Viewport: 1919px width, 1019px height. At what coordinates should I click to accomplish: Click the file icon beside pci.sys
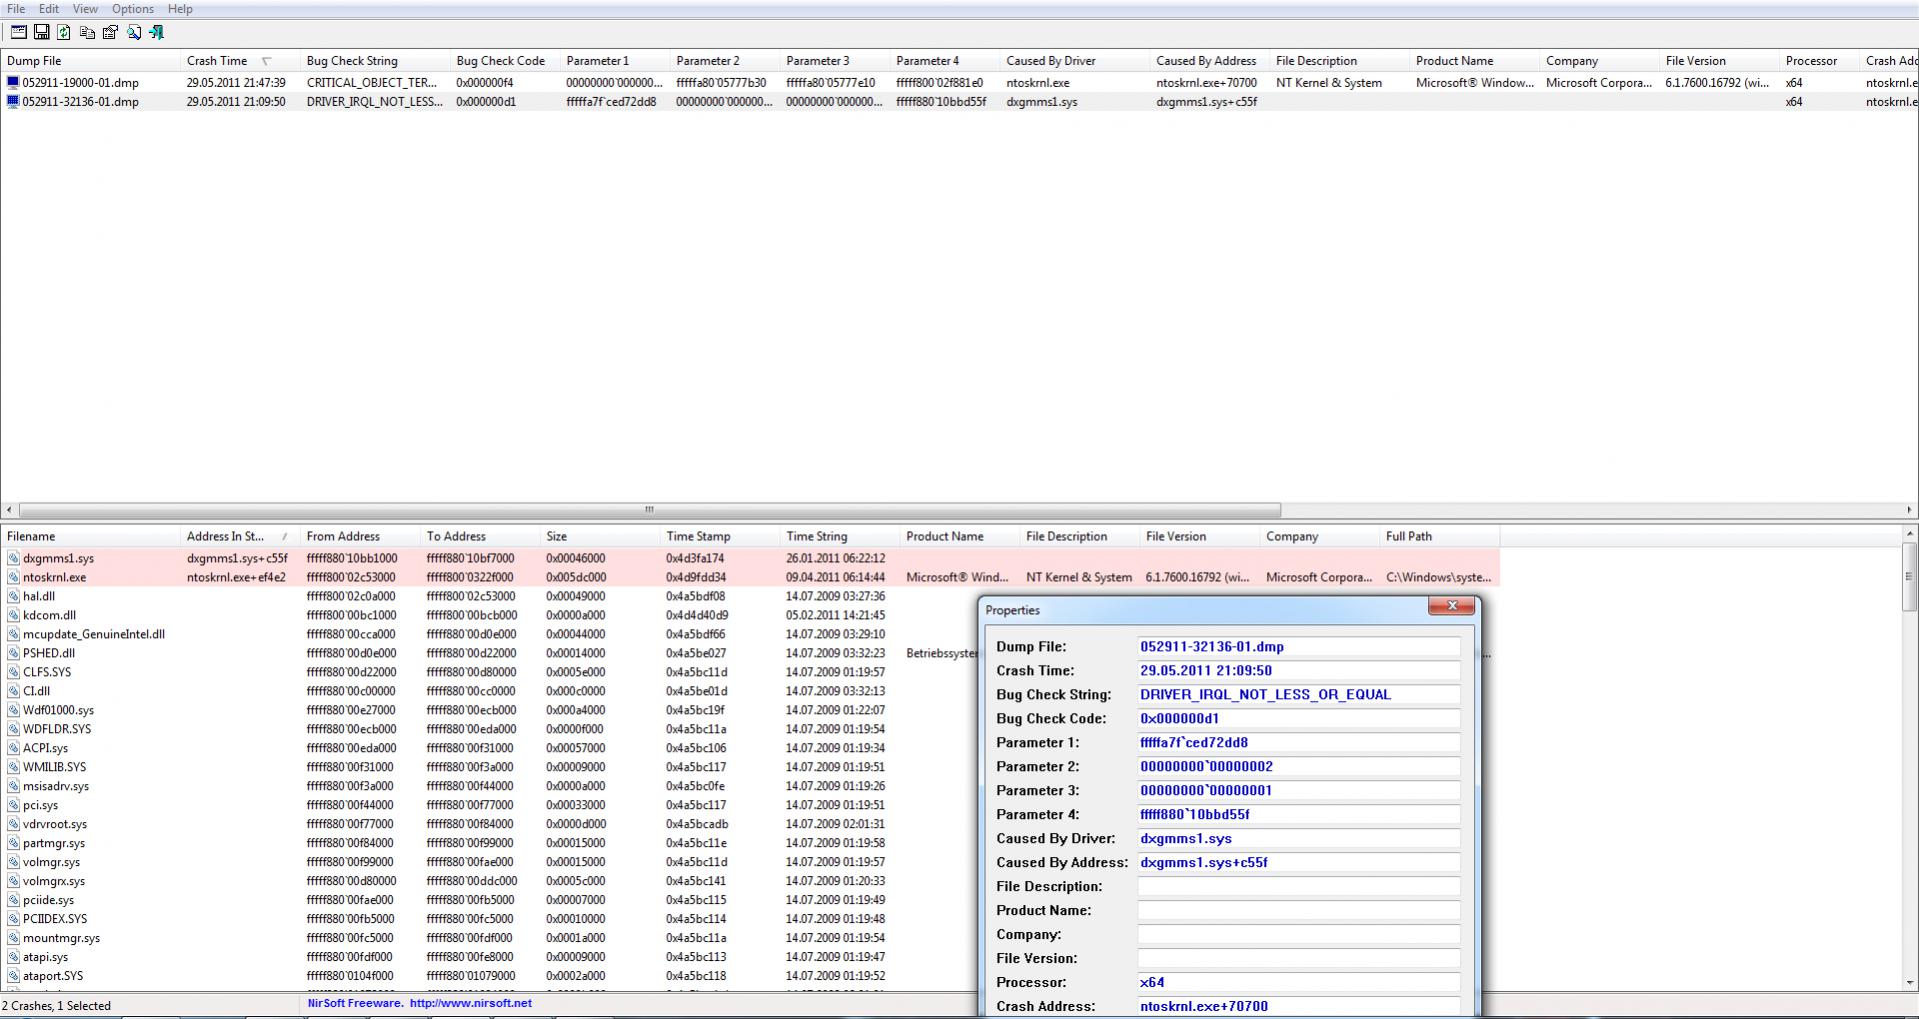tap(13, 805)
